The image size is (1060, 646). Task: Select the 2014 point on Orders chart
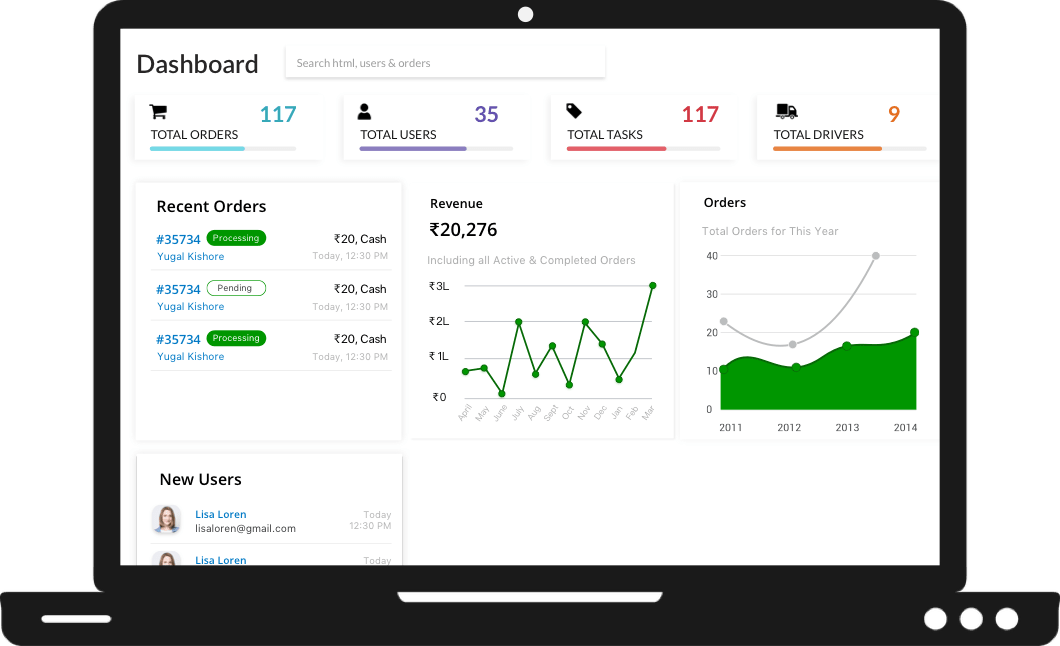click(914, 330)
